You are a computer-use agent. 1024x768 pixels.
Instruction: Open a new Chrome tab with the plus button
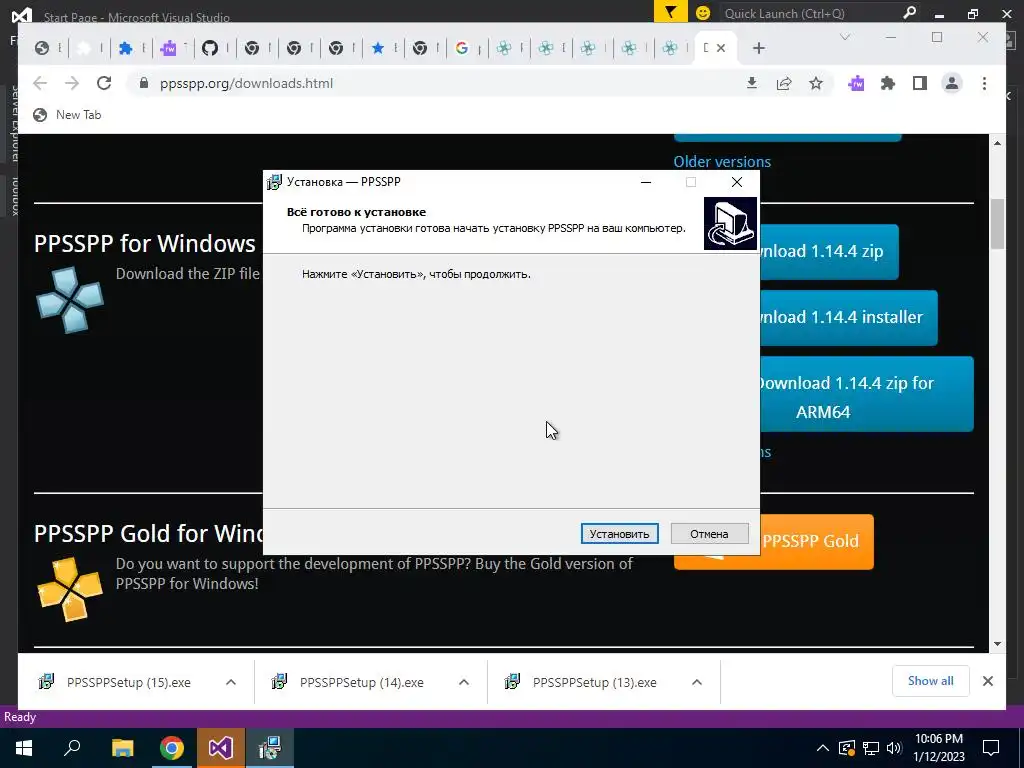point(758,48)
